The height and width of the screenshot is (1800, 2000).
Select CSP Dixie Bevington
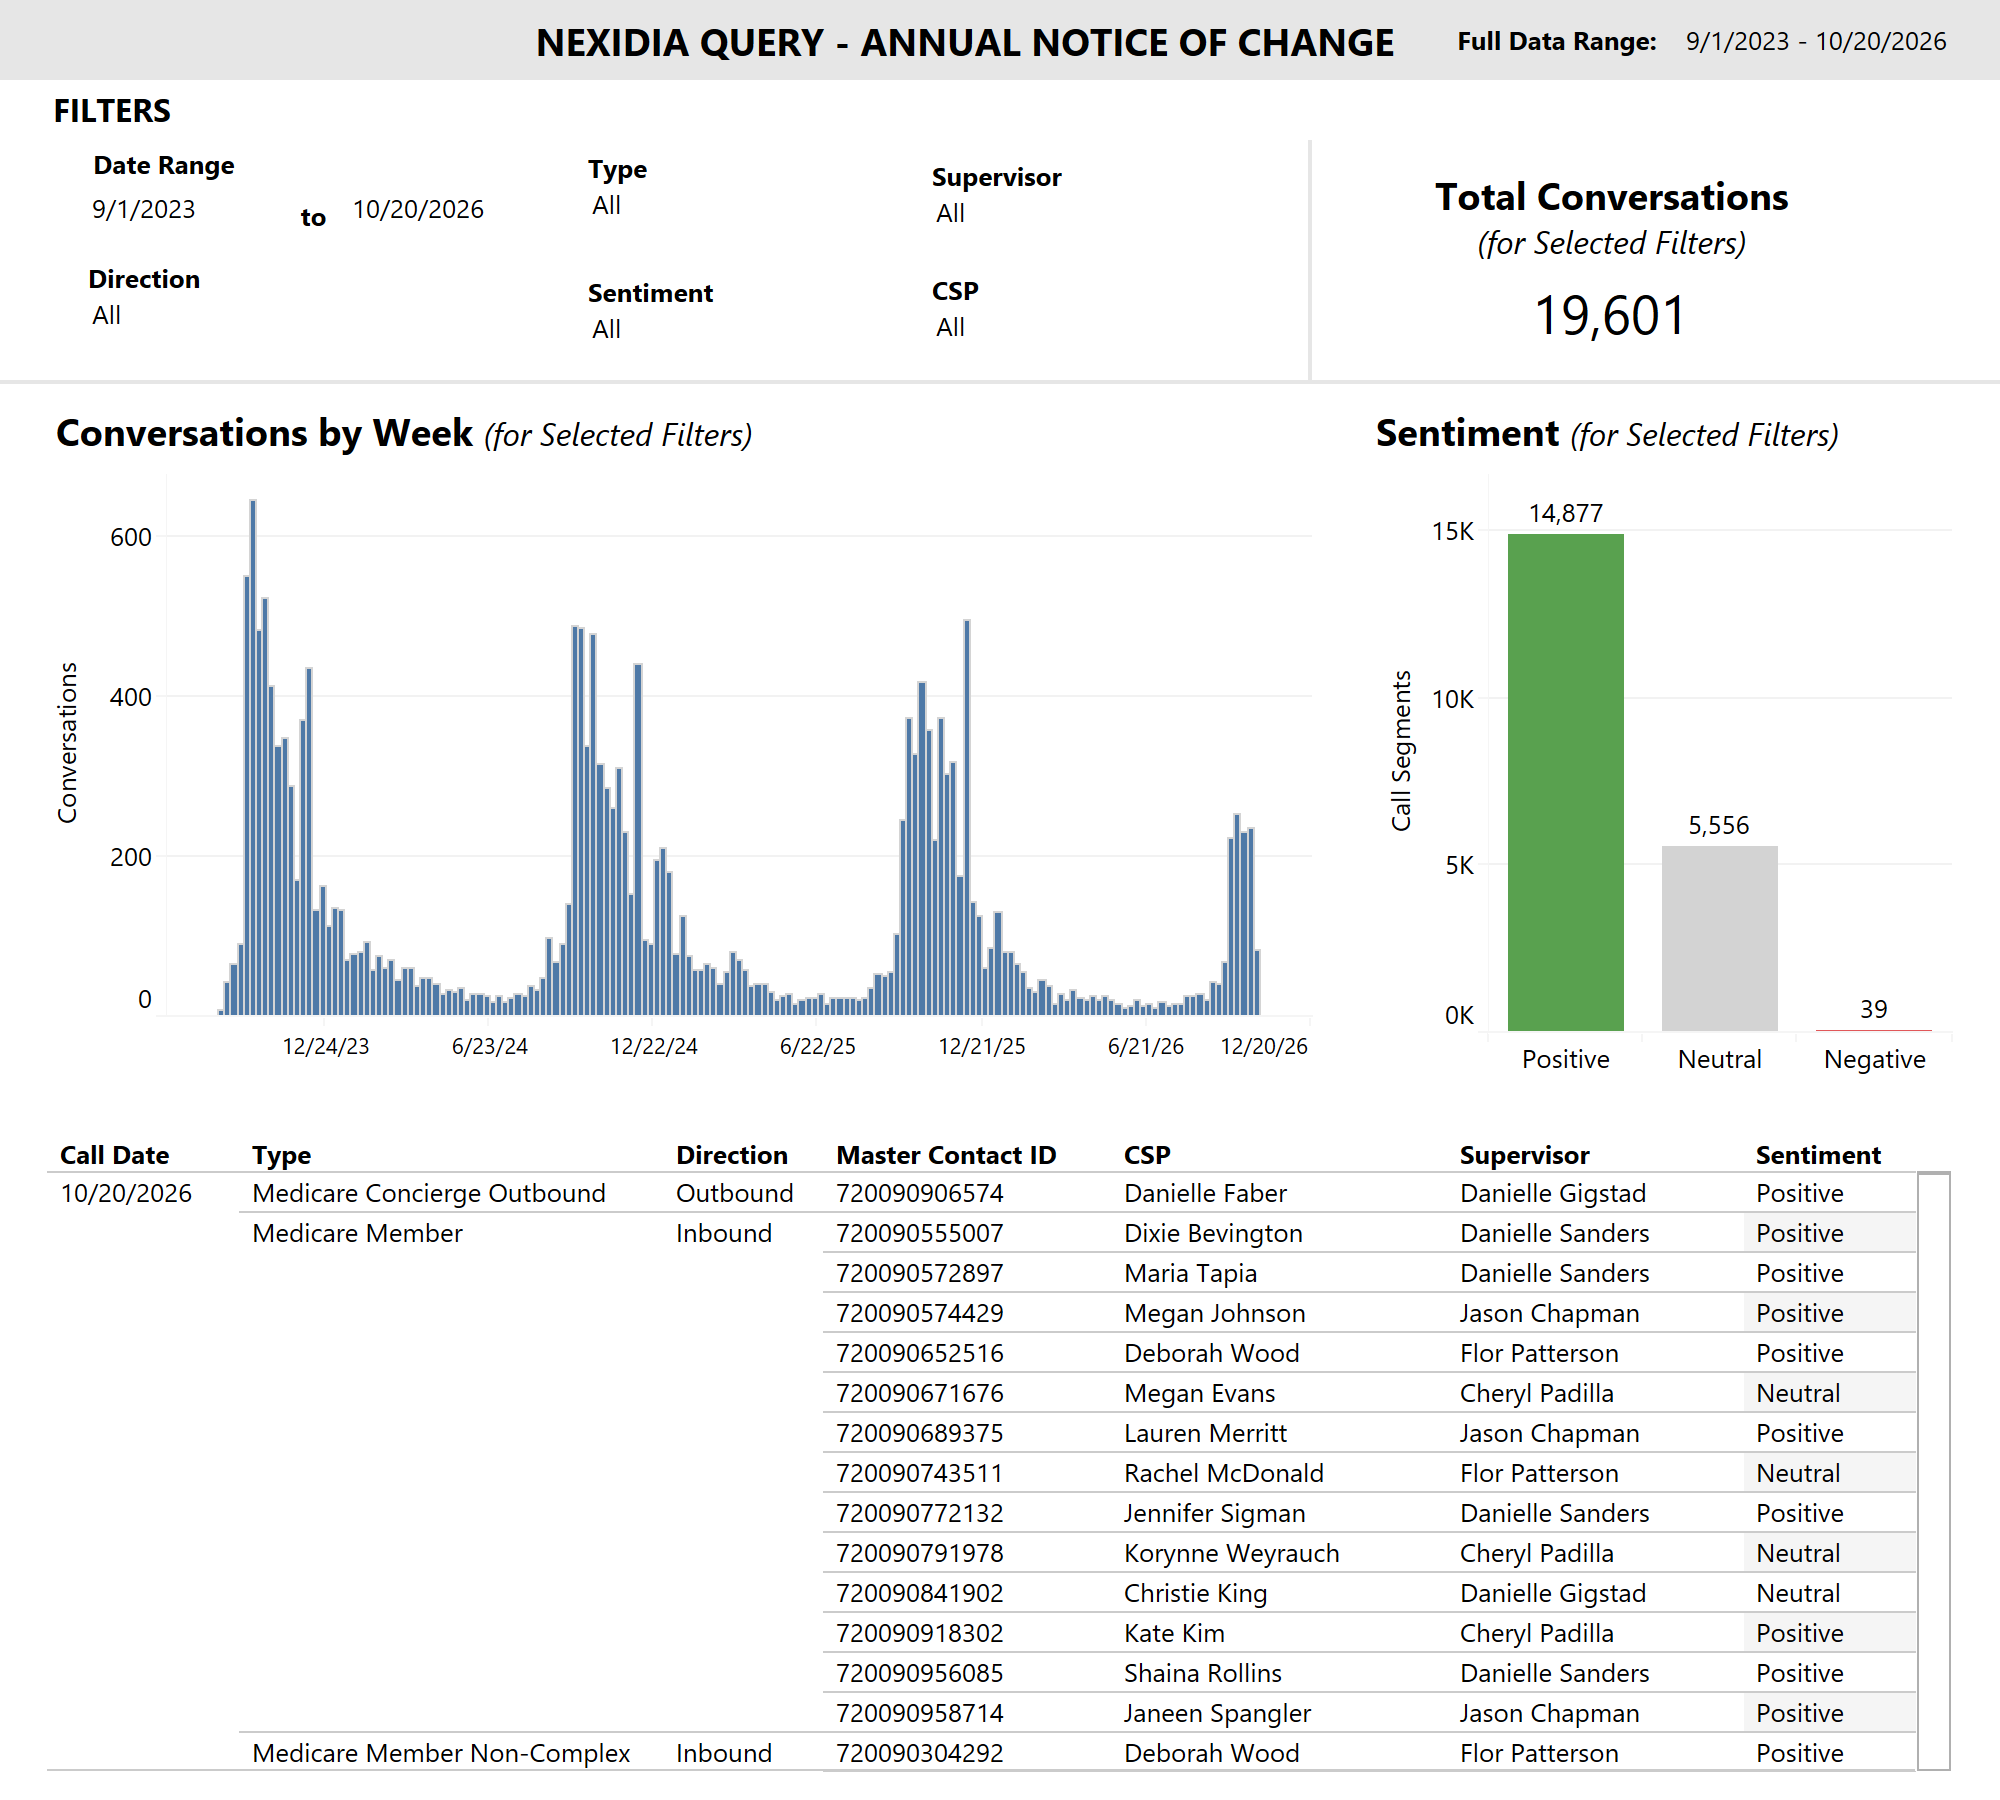click(x=1213, y=1233)
